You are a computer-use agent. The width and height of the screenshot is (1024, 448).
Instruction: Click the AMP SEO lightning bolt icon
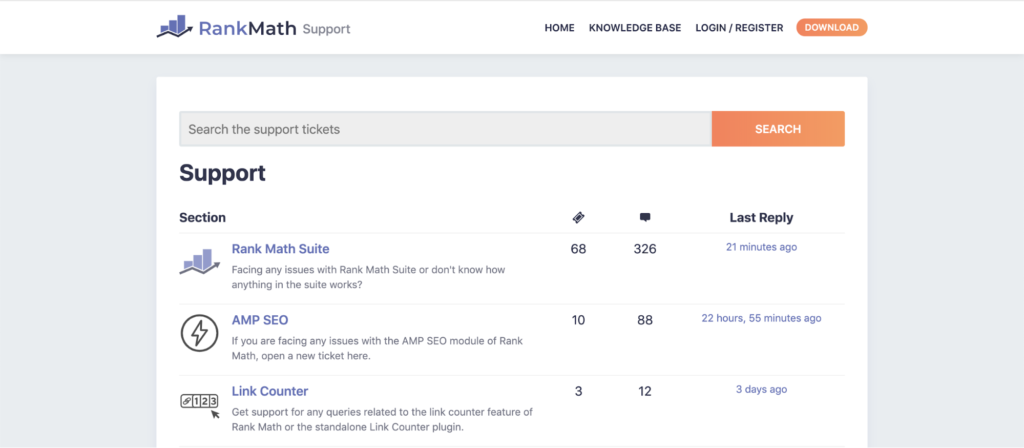click(199, 333)
